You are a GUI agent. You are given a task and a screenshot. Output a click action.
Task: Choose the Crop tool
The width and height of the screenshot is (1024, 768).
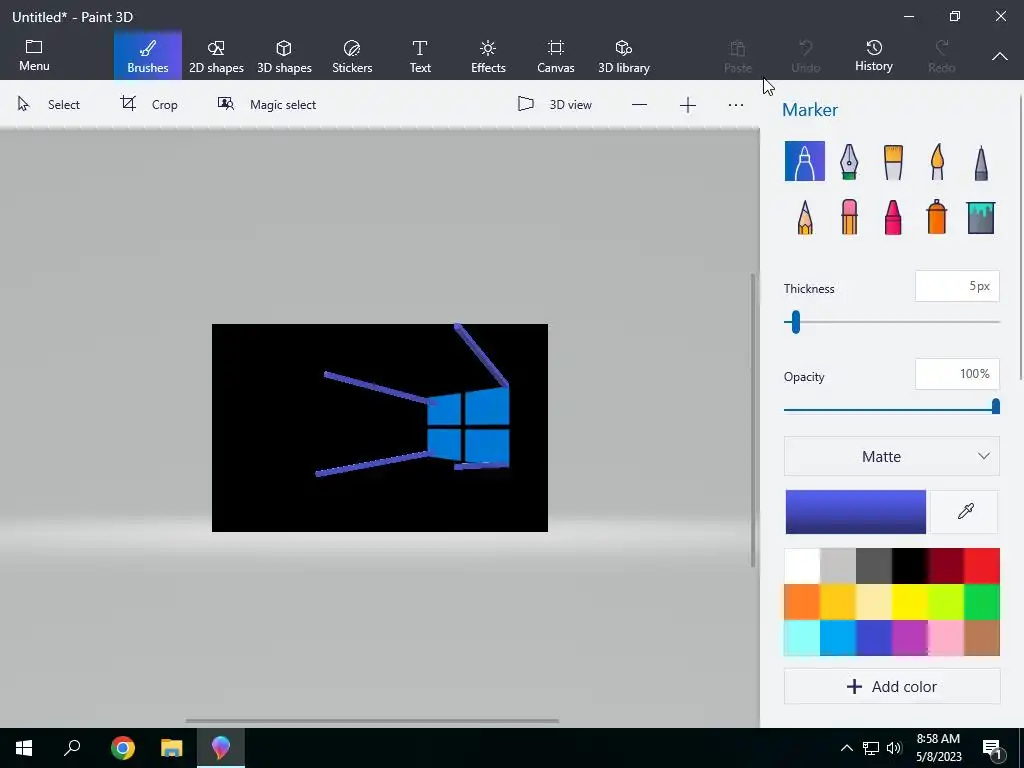149,104
